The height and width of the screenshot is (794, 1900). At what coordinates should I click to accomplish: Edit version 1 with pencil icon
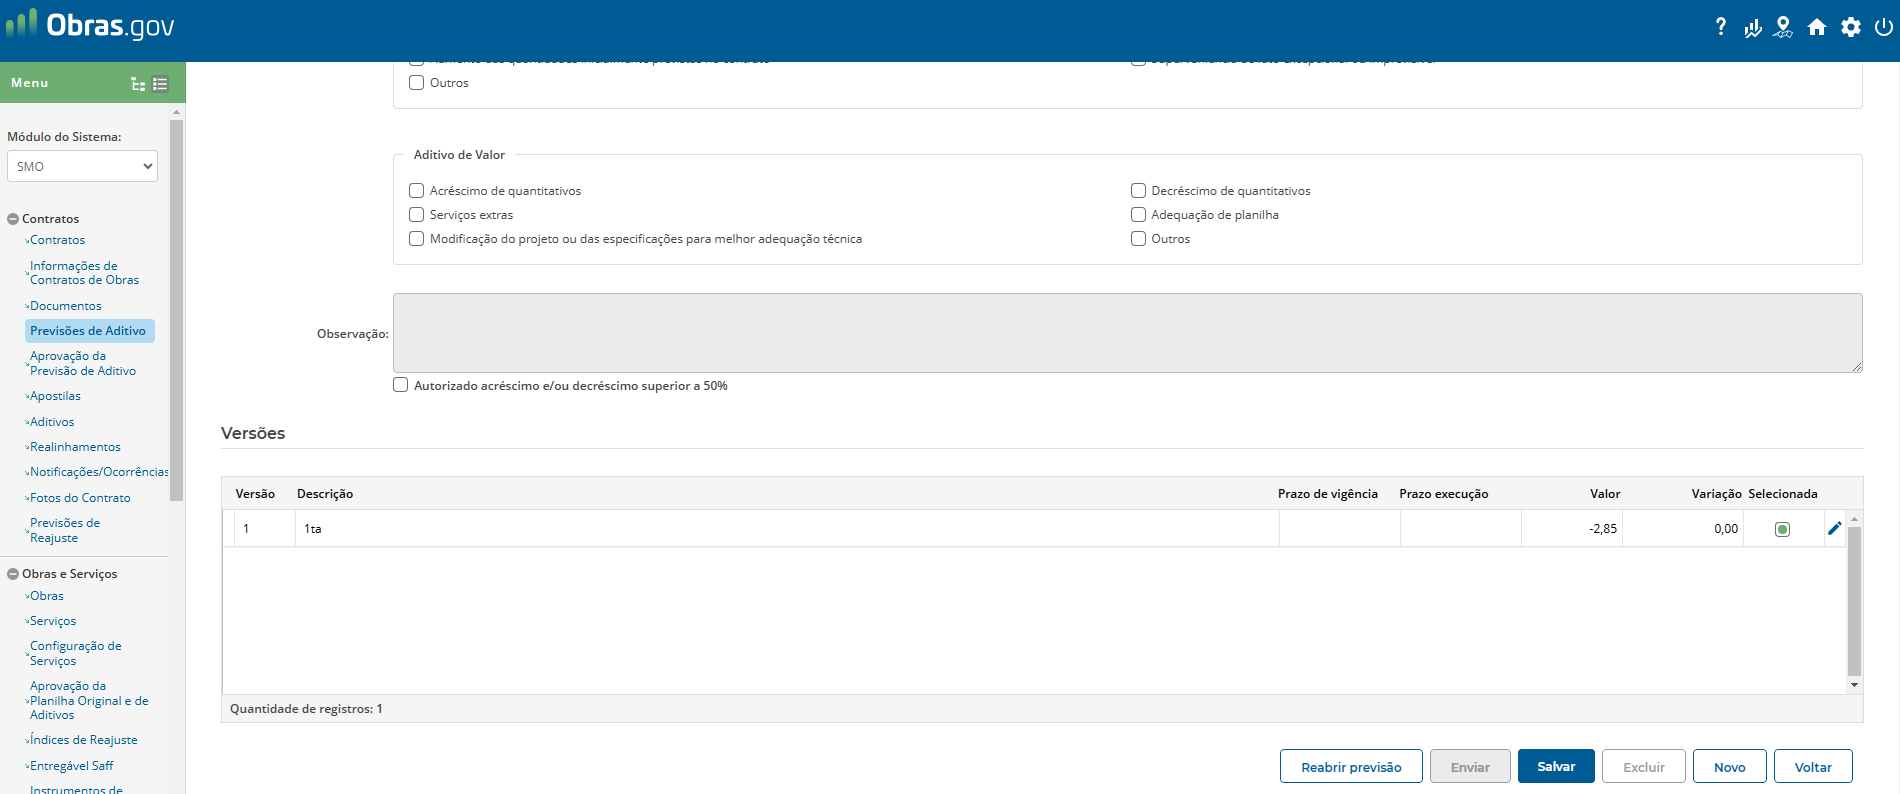(1834, 529)
